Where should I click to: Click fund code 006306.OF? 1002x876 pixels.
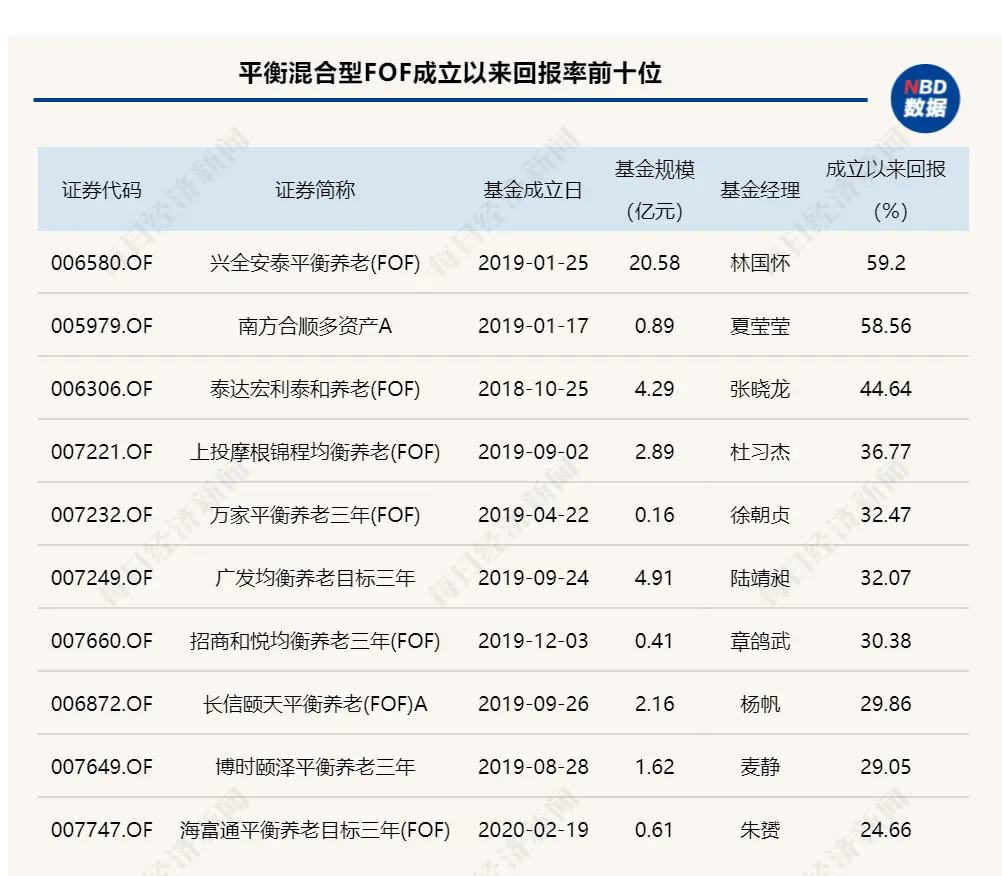pyautogui.click(x=102, y=389)
